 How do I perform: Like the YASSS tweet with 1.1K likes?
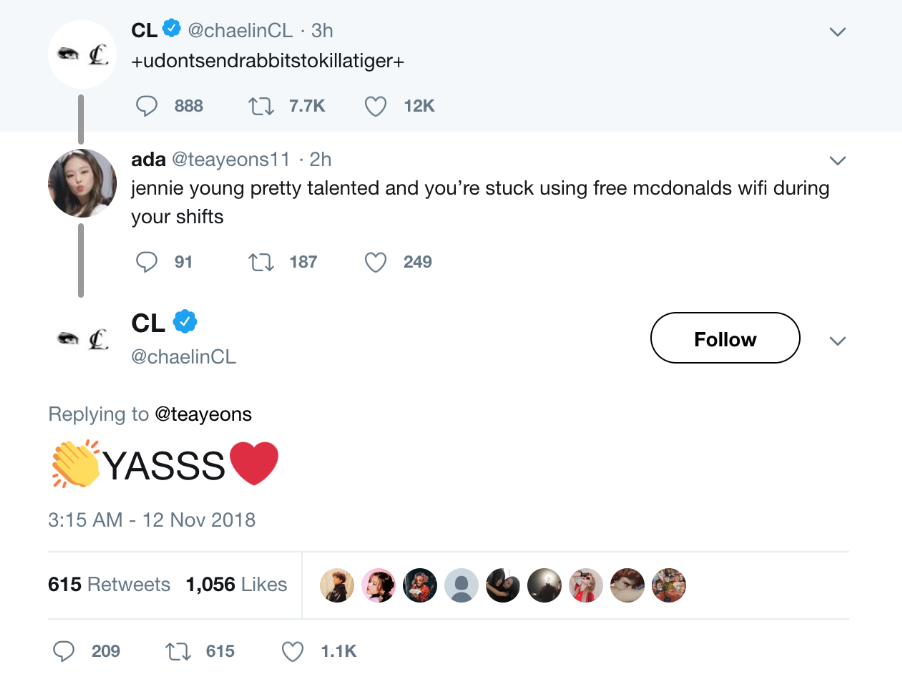point(293,651)
